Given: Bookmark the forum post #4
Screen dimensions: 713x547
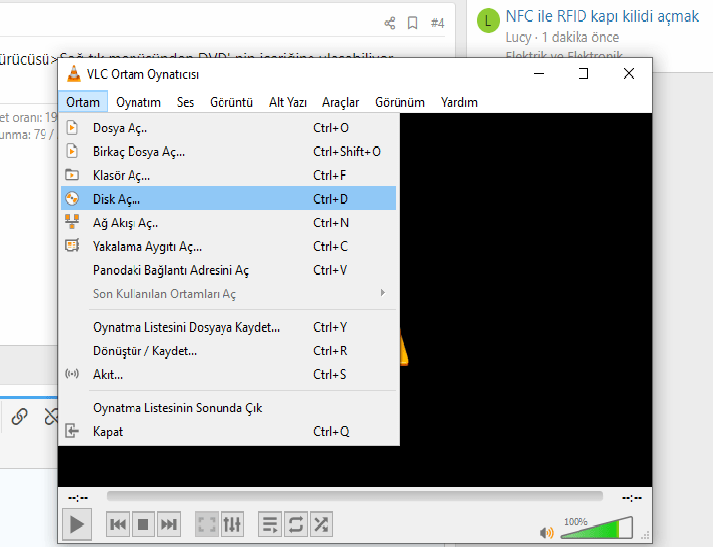Looking at the screenshot, I should pos(412,23).
